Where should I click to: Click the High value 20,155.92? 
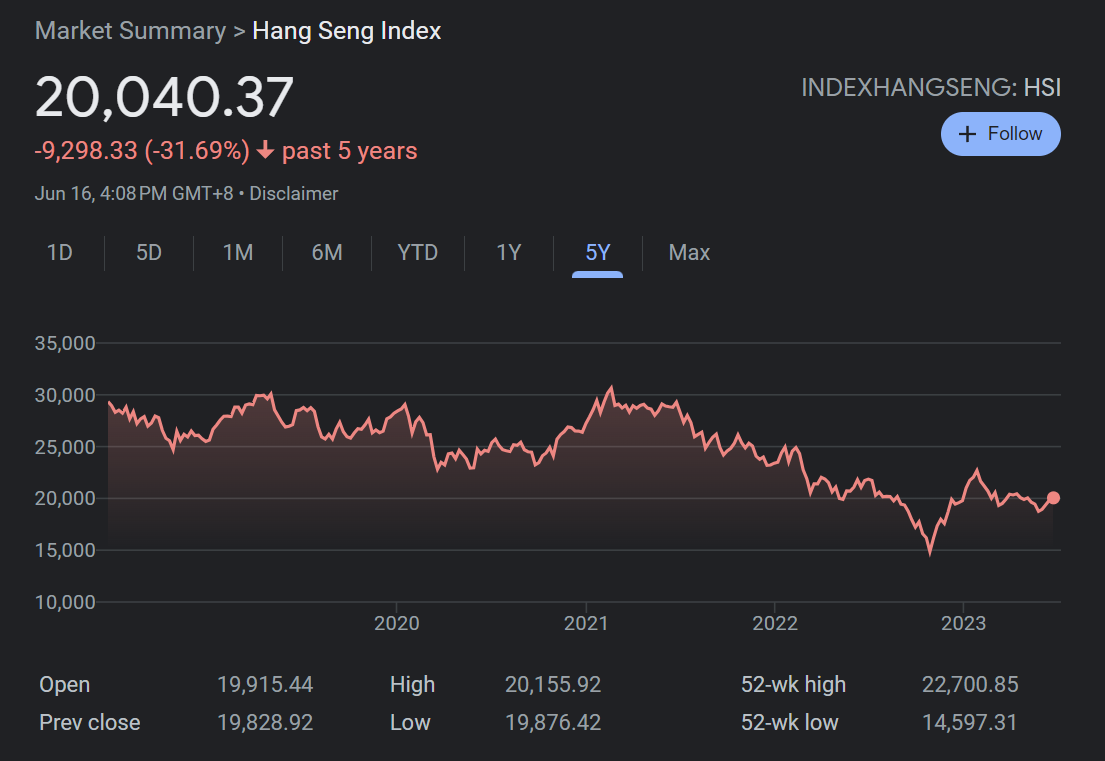pyautogui.click(x=553, y=684)
